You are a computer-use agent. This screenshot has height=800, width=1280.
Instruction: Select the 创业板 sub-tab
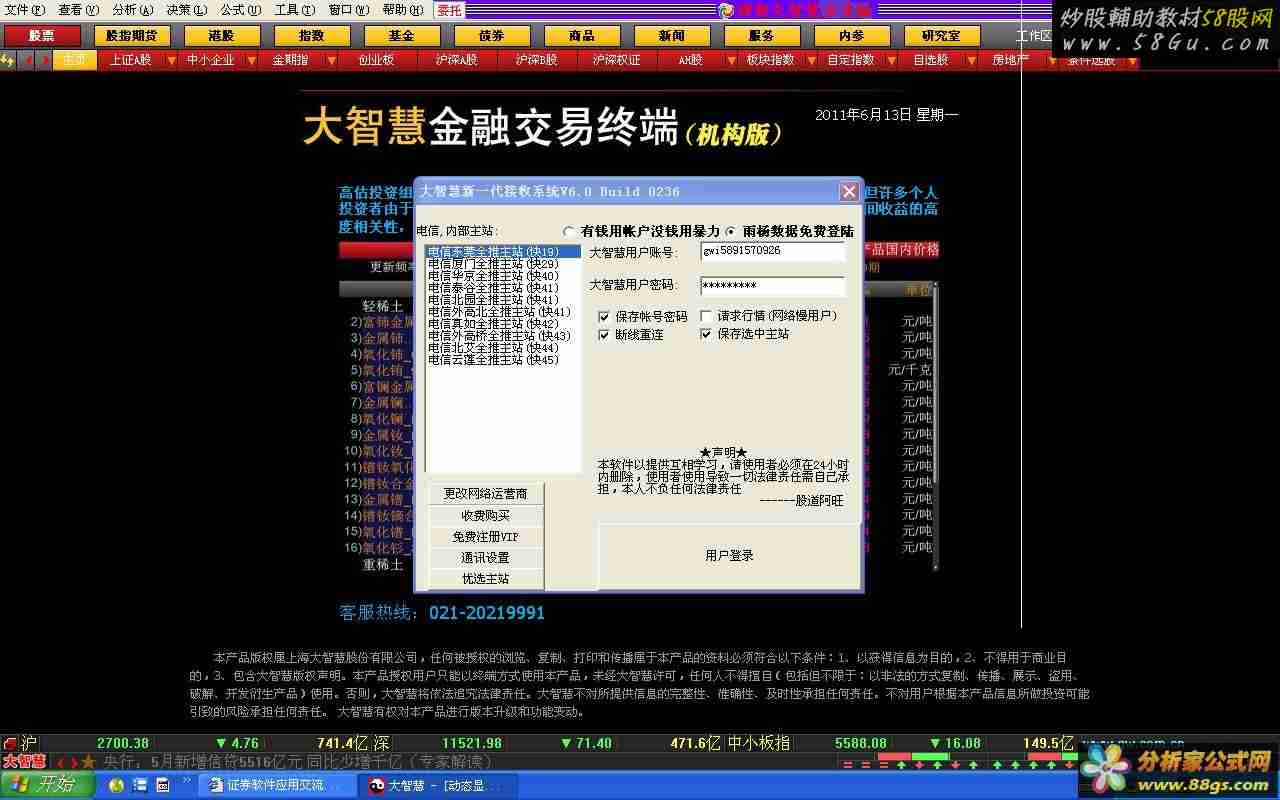click(x=376, y=60)
